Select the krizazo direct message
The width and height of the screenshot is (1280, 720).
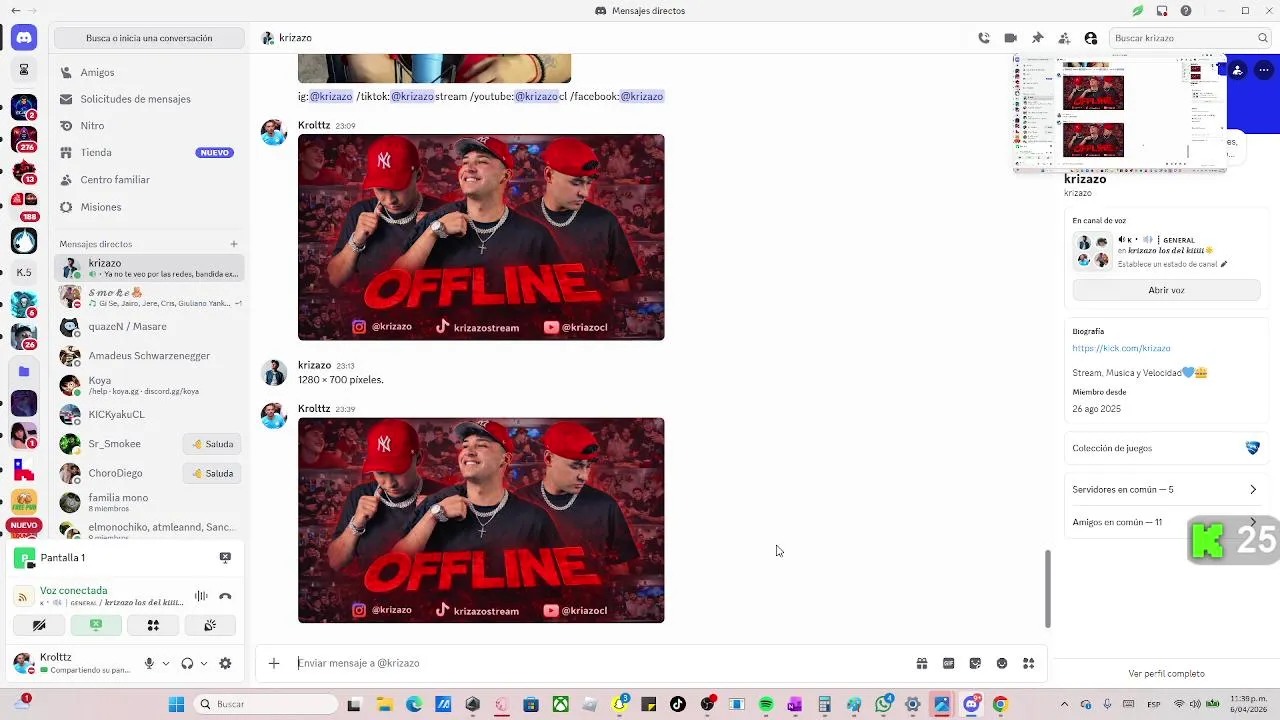click(x=149, y=268)
